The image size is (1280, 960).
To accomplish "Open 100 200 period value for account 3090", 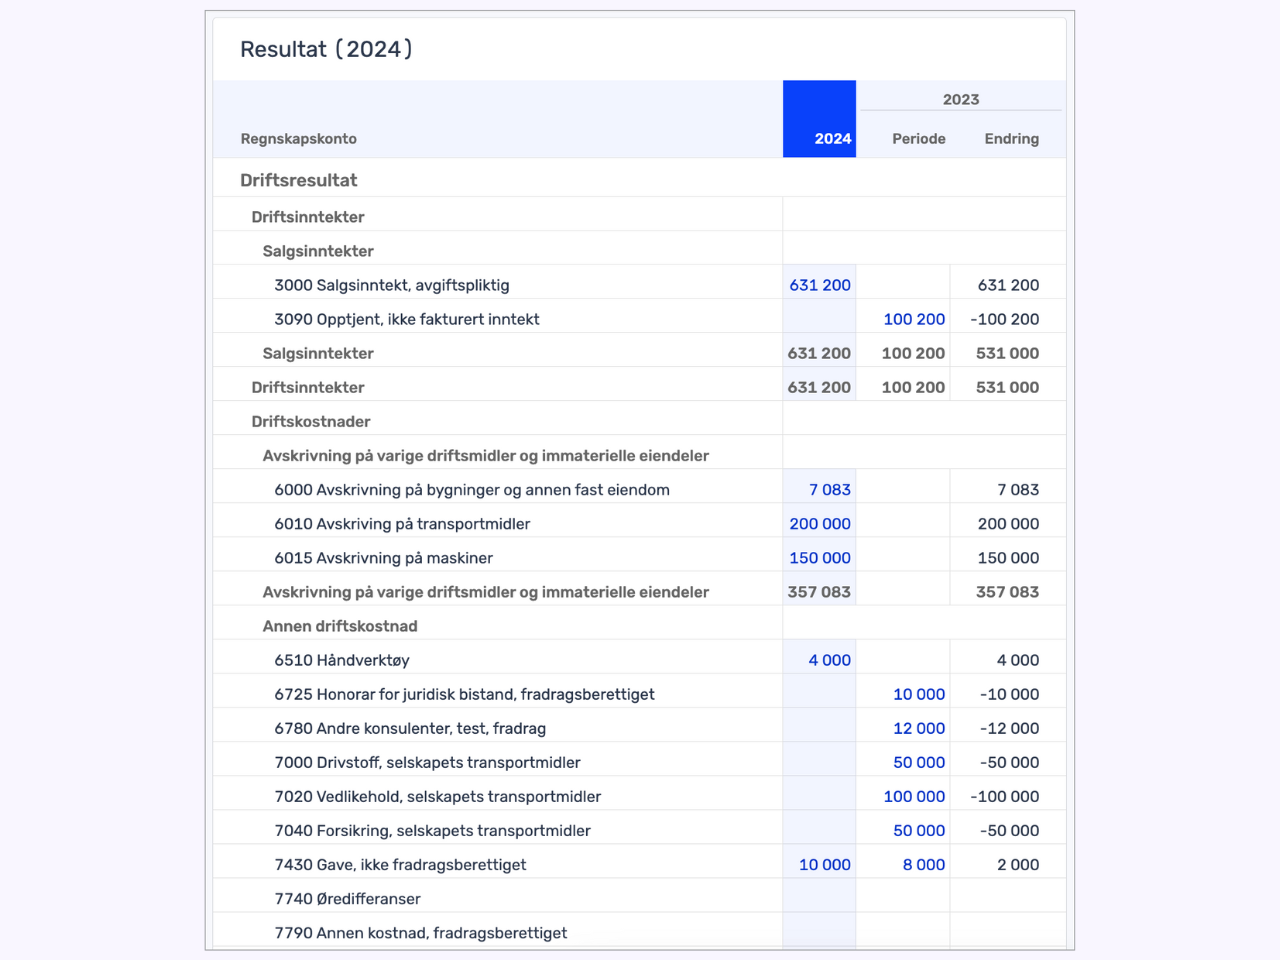I will click(x=914, y=319).
